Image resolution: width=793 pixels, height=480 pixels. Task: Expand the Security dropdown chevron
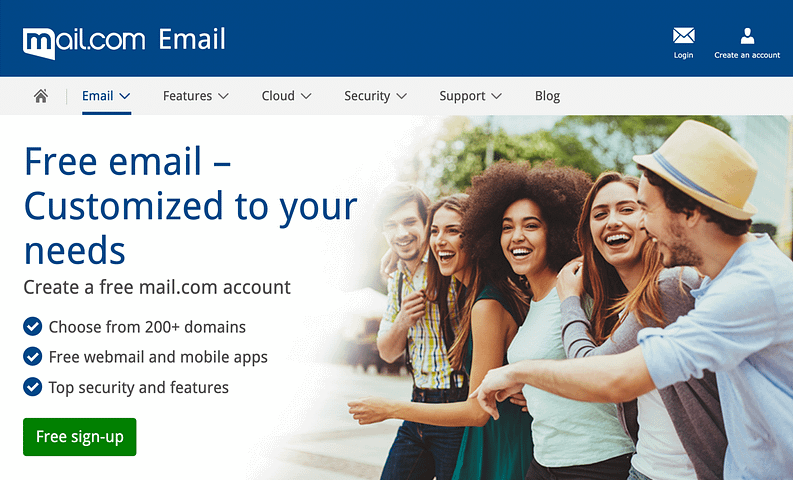pyautogui.click(x=402, y=96)
